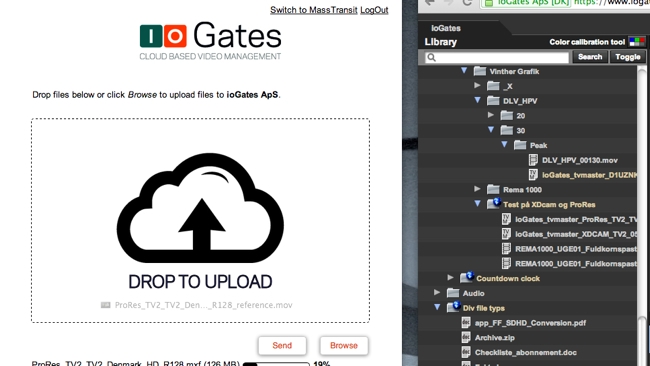Screen dimensions: 650x366
Task: Expand the Rema 1000 folder
Action: pos(477,189)
